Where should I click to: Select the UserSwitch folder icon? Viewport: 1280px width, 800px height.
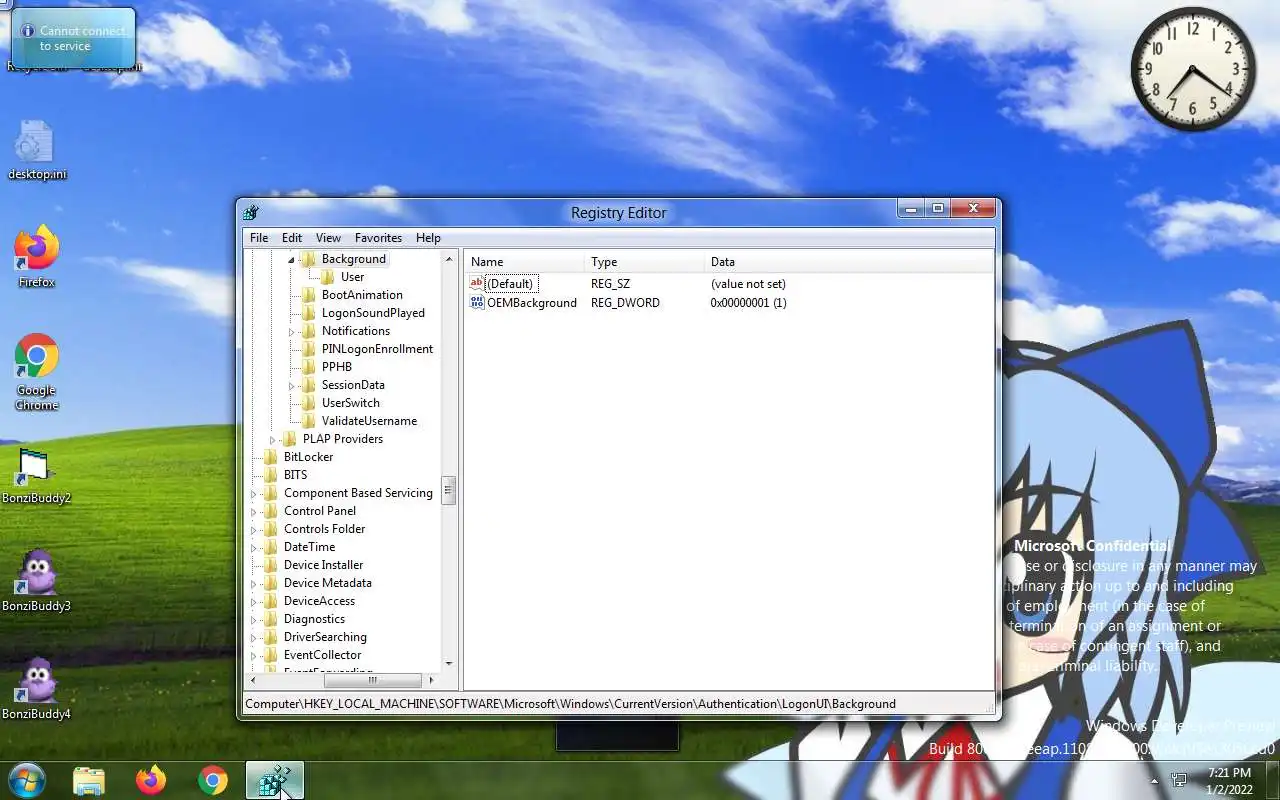pyautogui.click(x=308, y=403)
